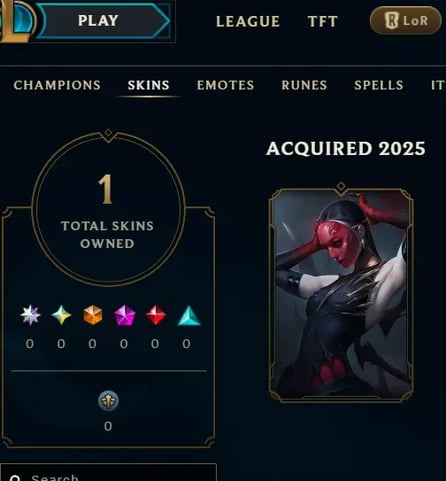Open the acquired 2025 skin splash card
This screenshot has width=446, height=481.
(341, 295)
